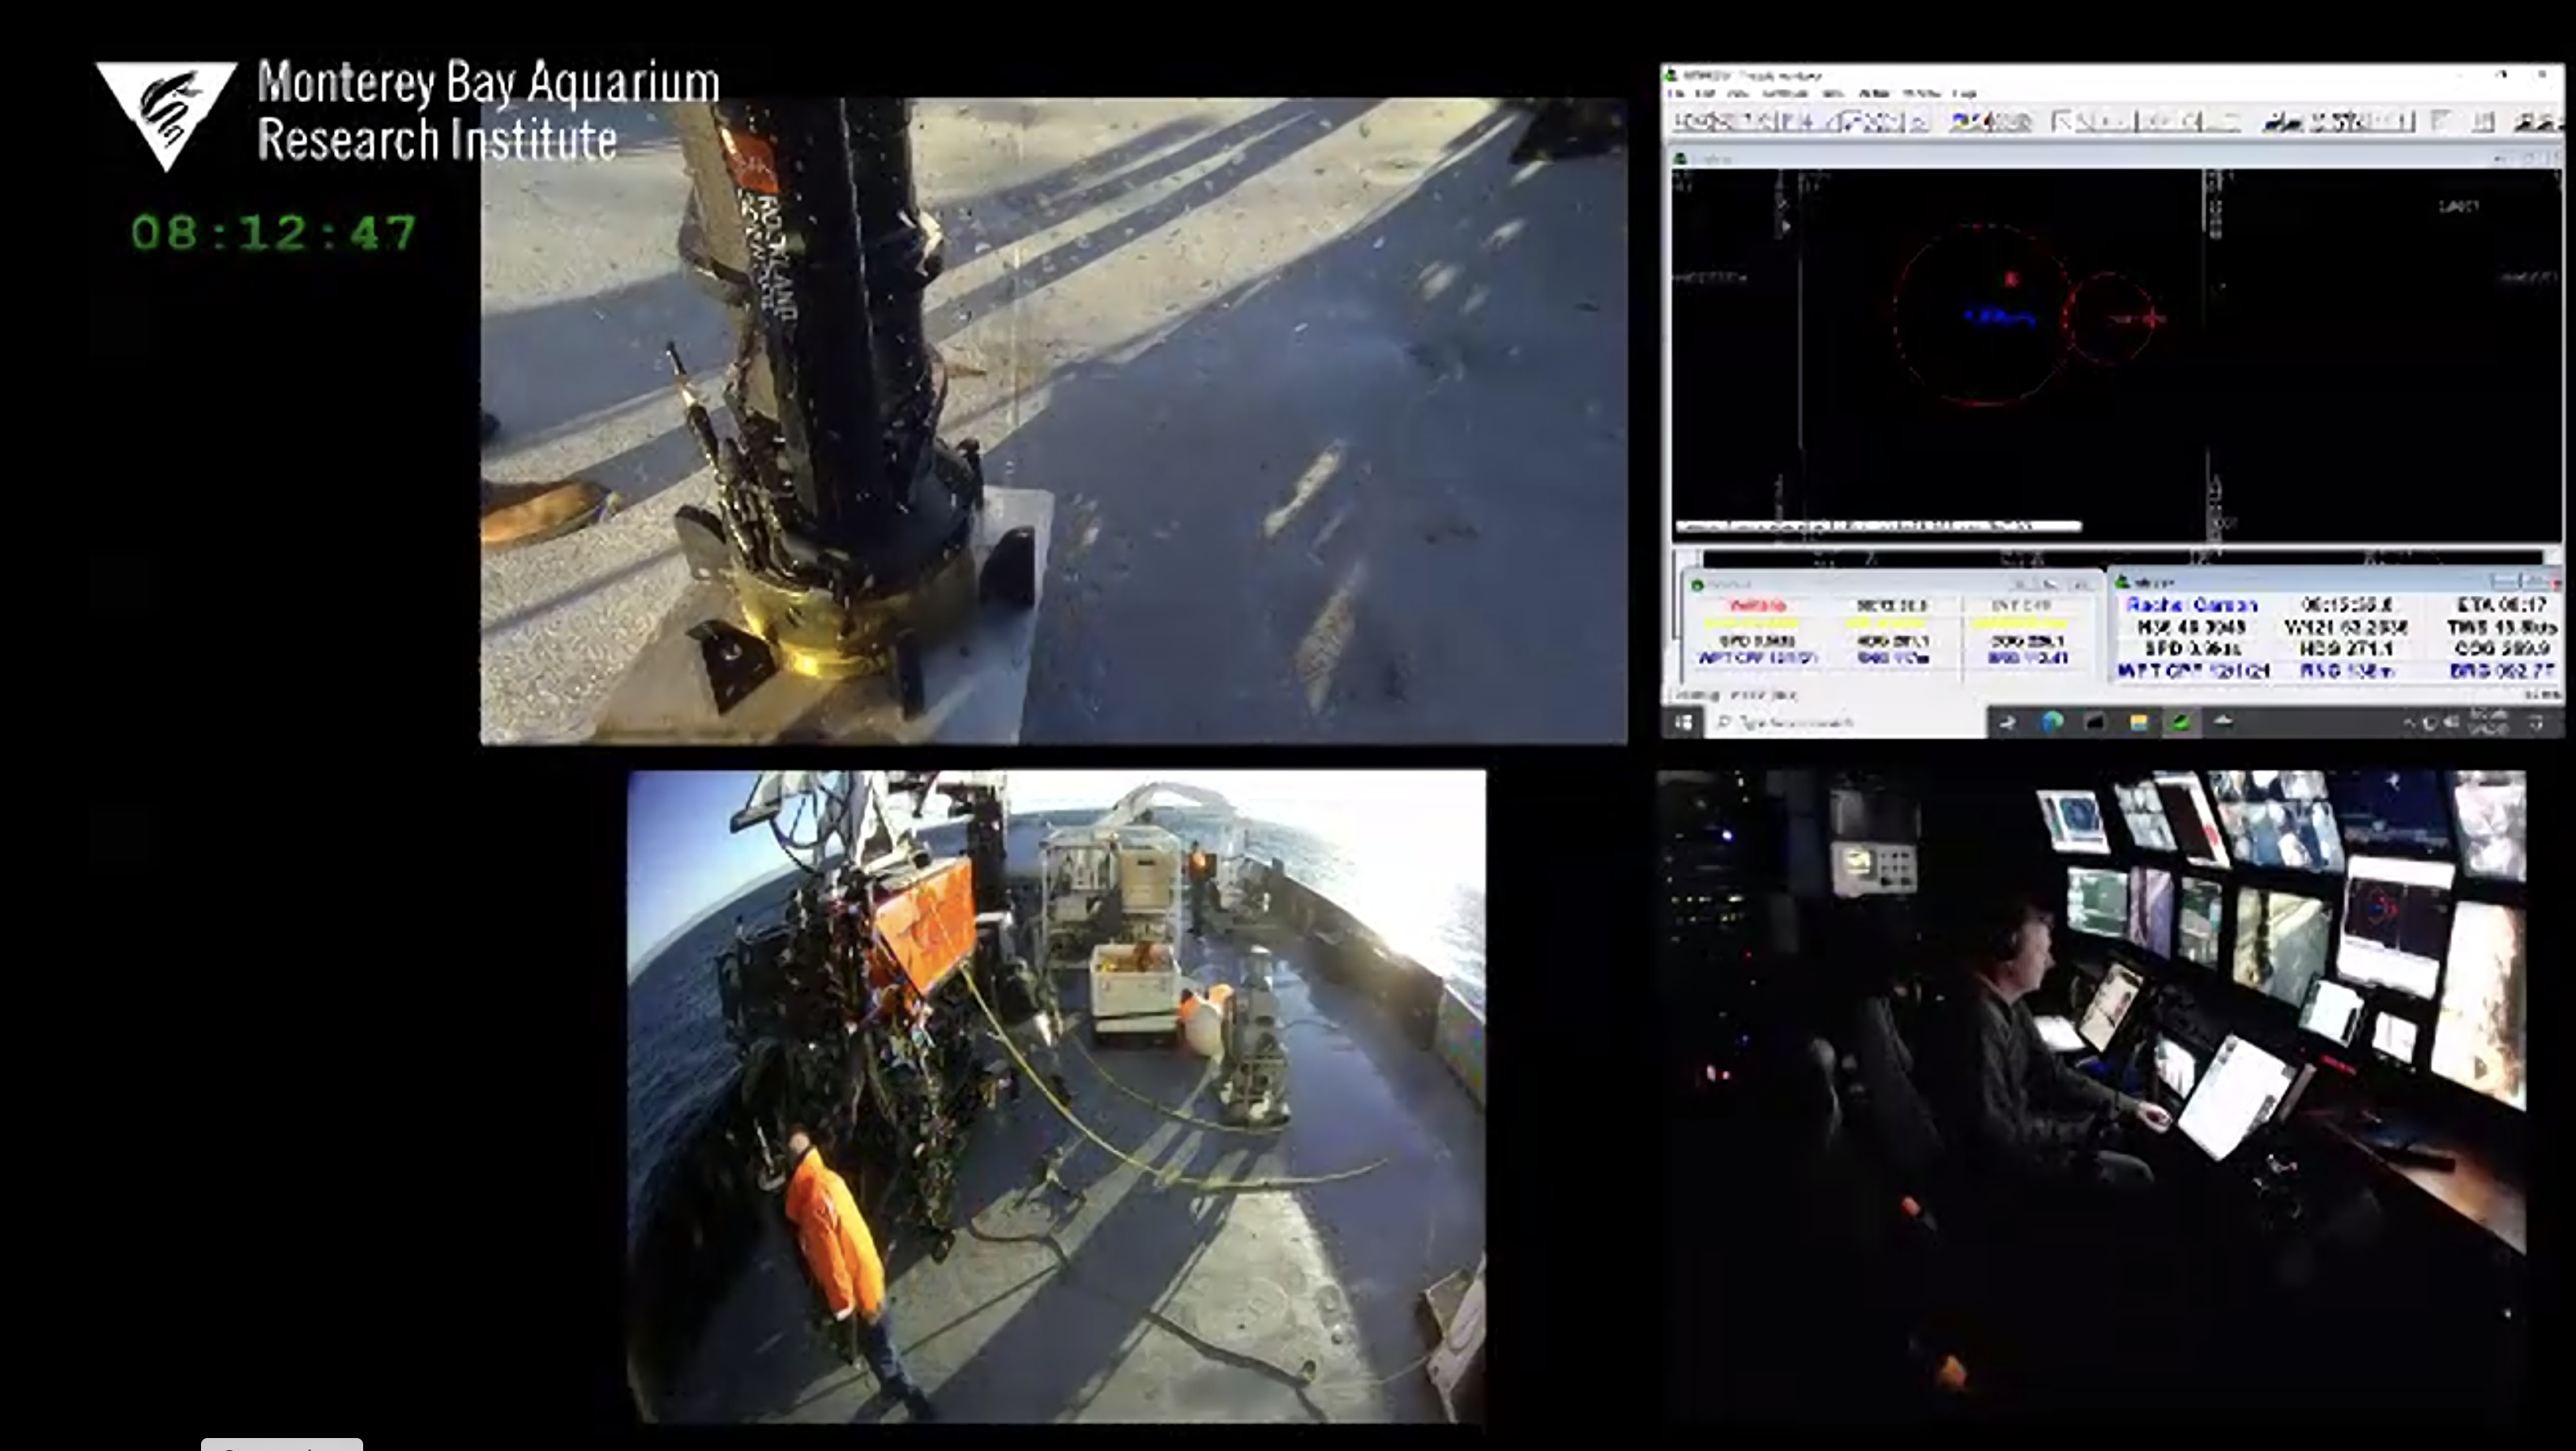
Task: Open the Windows notification center
Action: (2537, 722)
